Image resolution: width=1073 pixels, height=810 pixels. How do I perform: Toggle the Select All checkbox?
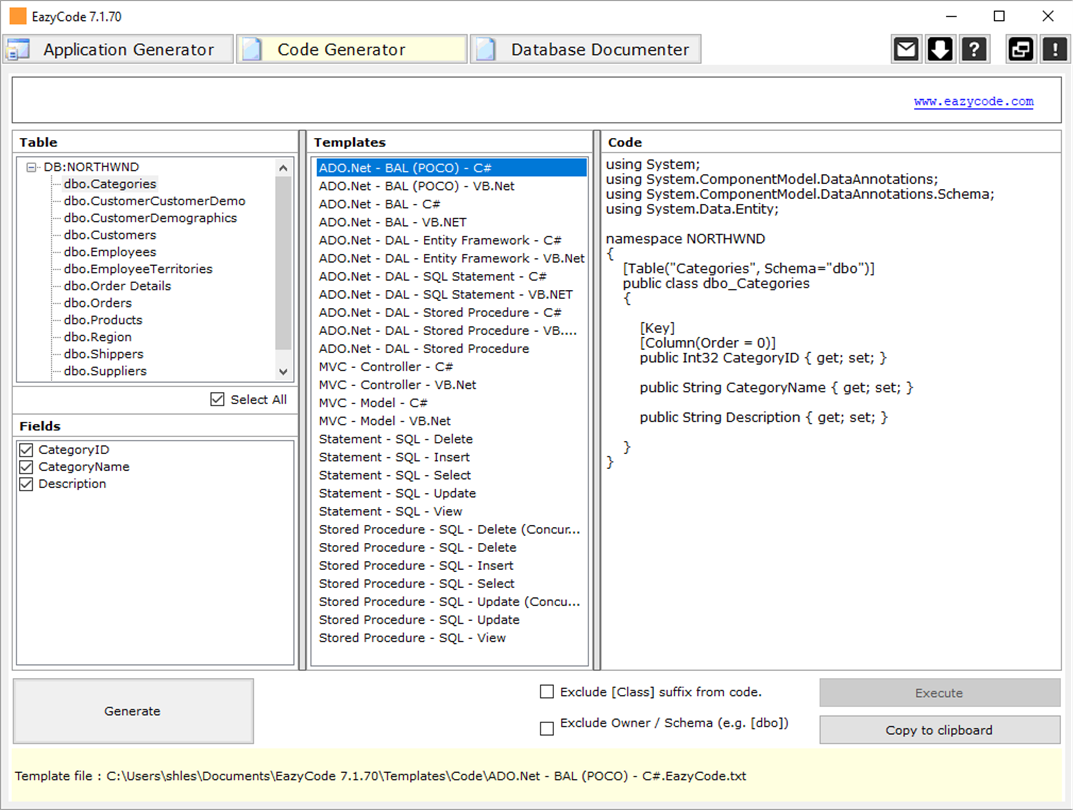tap(217, 400)
